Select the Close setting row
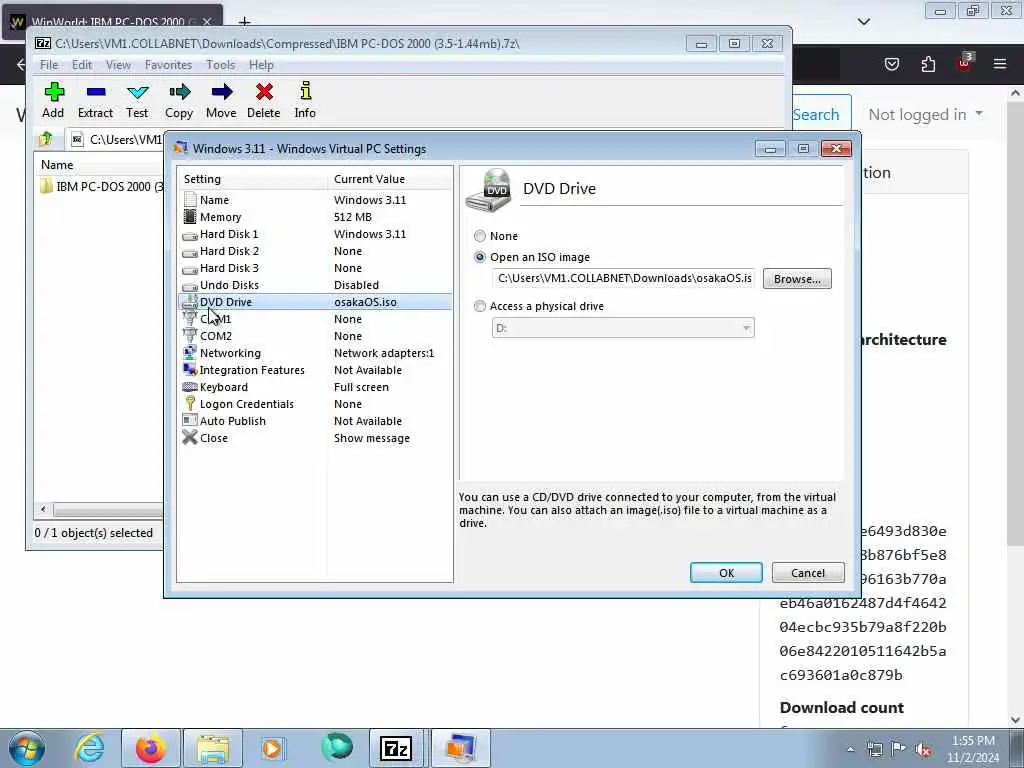The image size is (1024, 768). tap(315, 438)
